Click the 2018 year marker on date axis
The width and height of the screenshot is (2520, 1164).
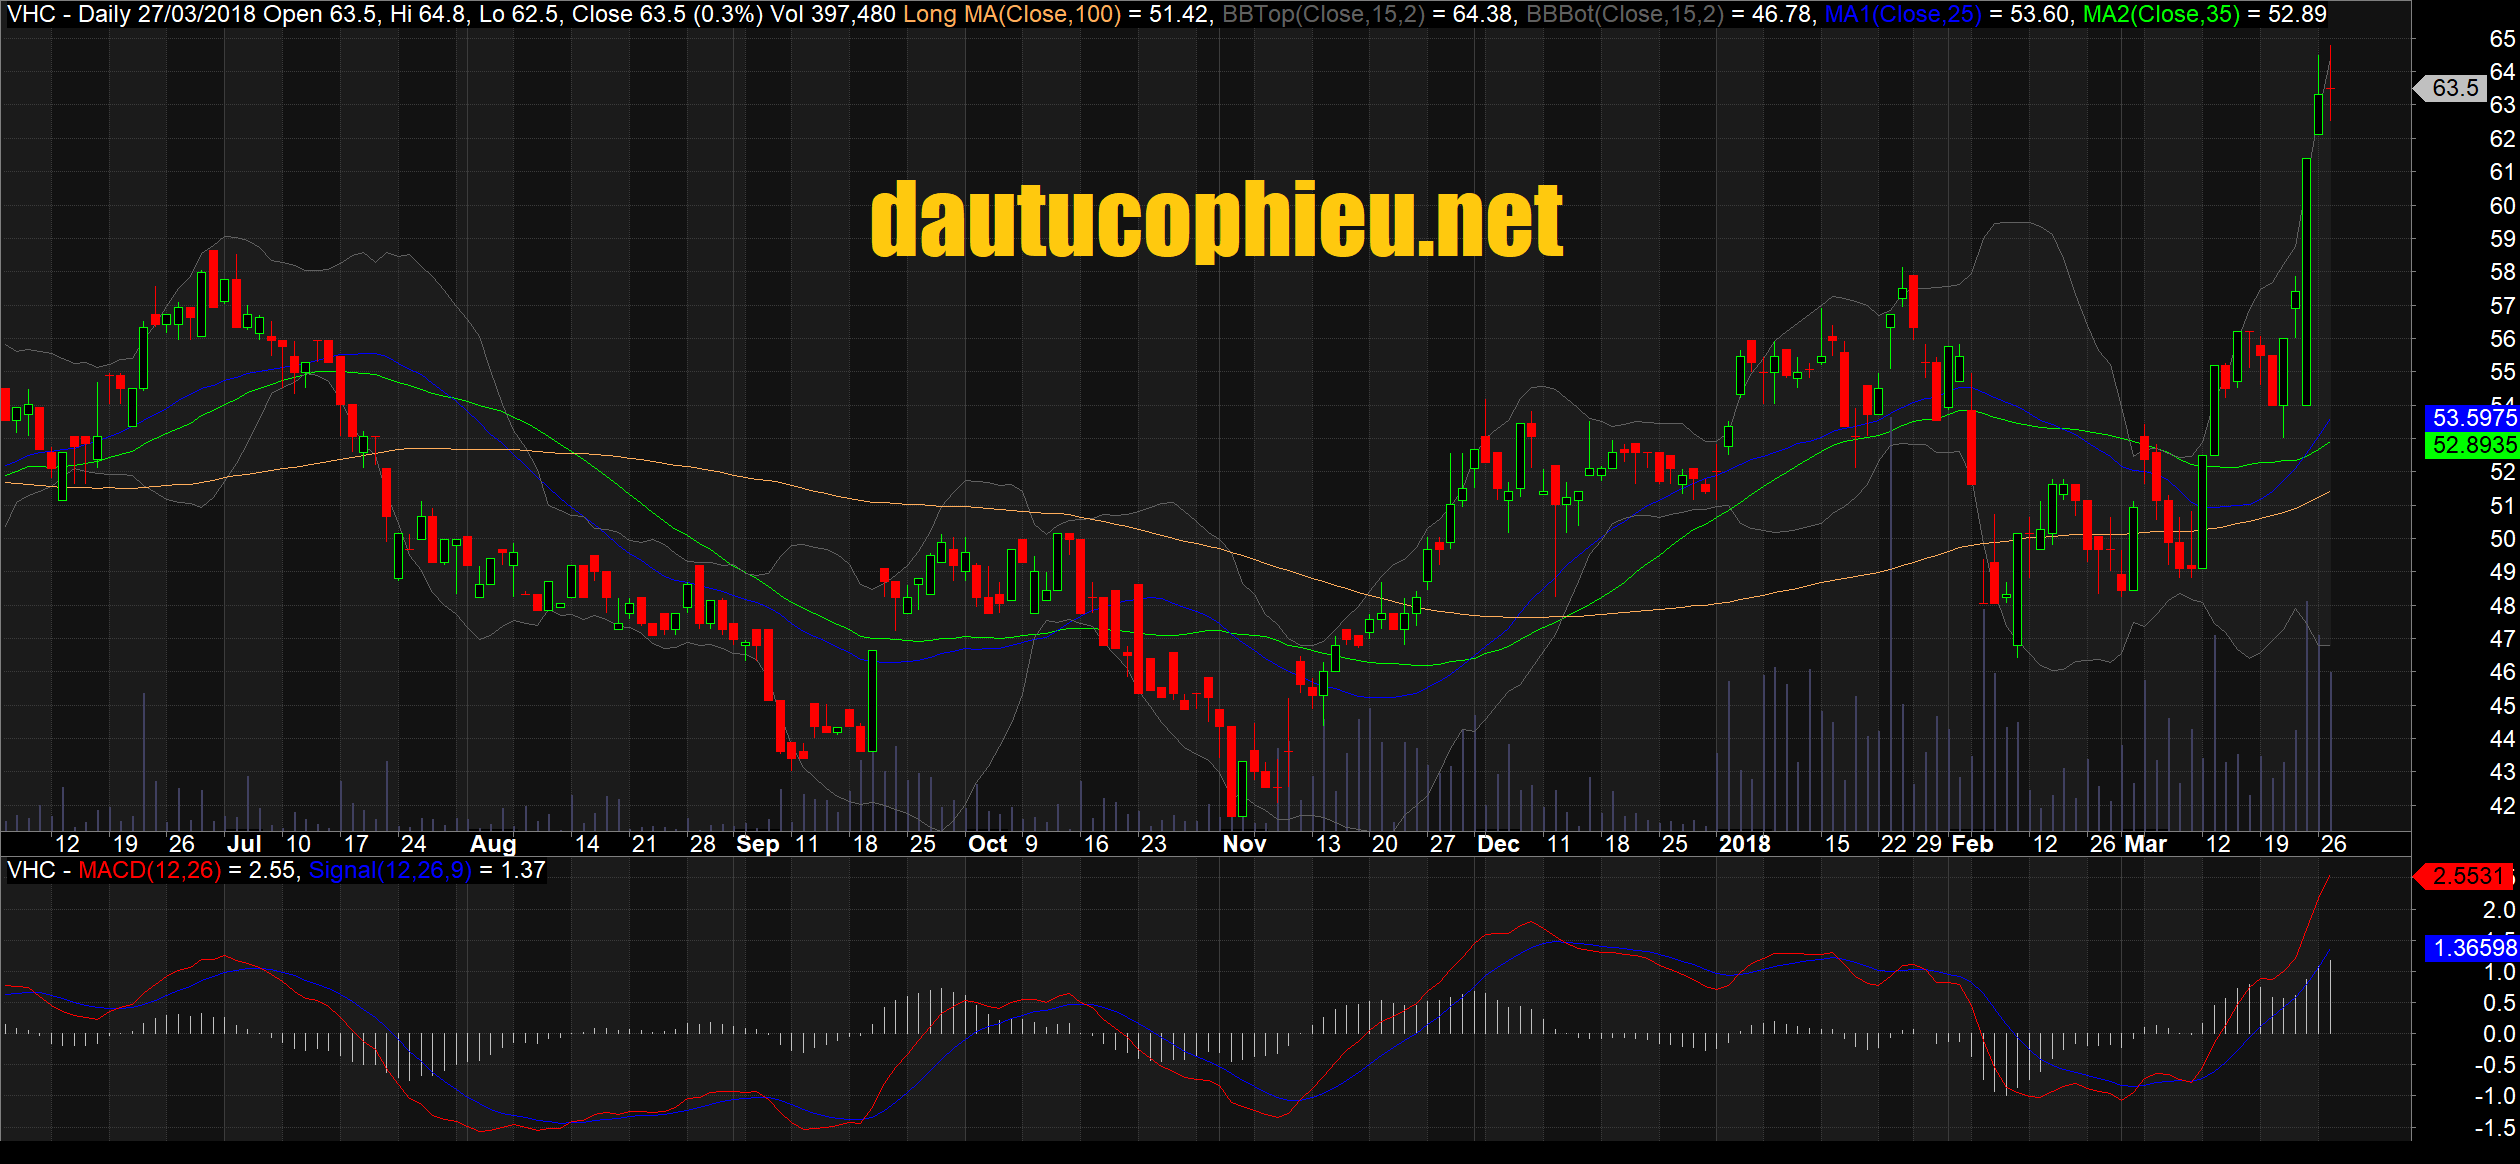(x=1744, y=844)
